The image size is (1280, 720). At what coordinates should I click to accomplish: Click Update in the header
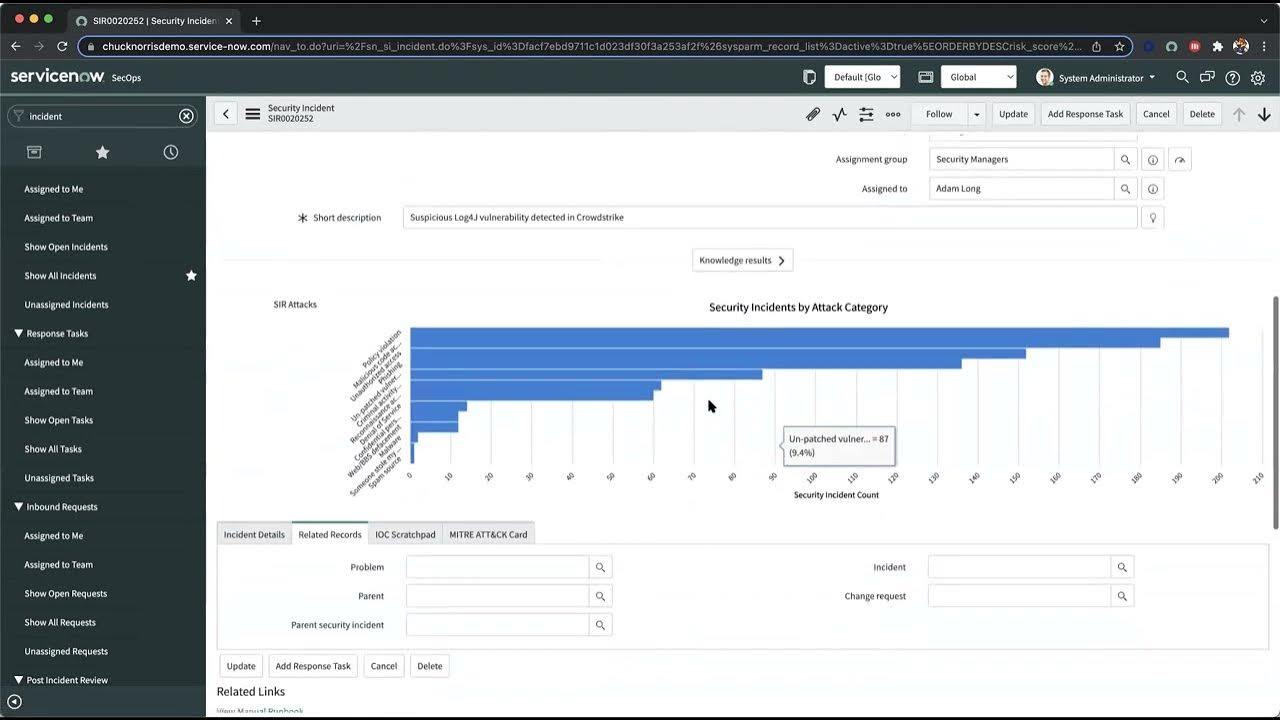click(1013, 114)
